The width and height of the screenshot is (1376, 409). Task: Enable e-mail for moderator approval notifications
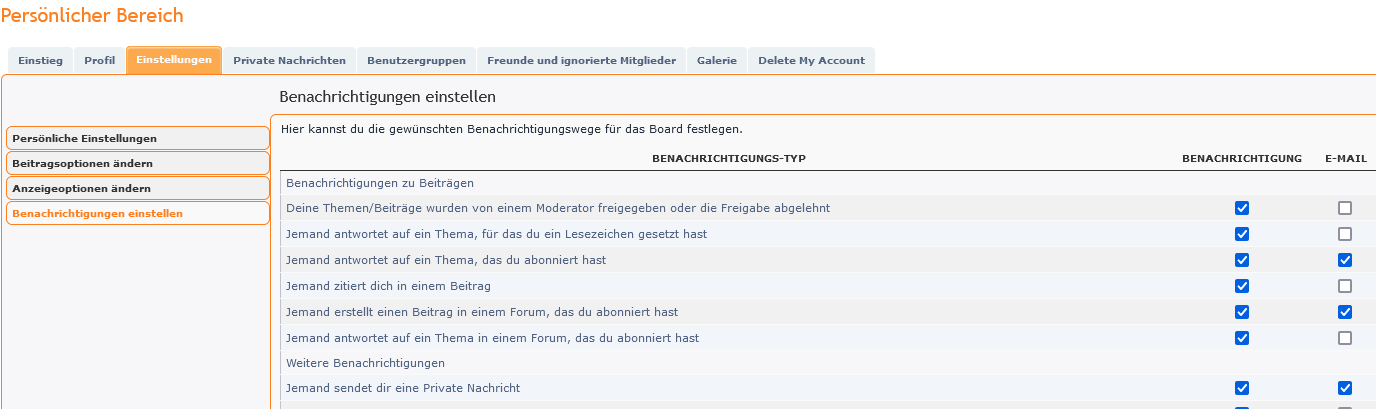[x=1345, y=208]
